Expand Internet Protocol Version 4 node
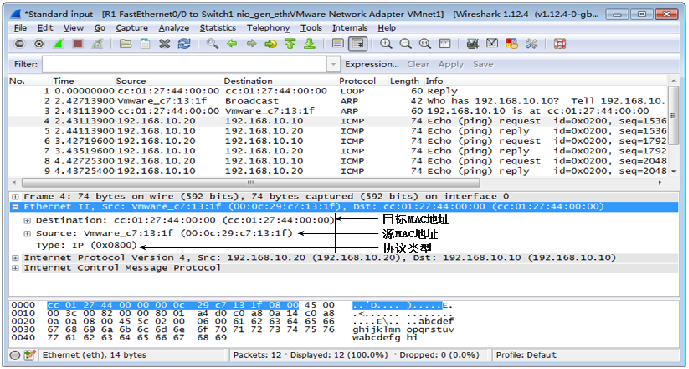 [x=16, y=257]
